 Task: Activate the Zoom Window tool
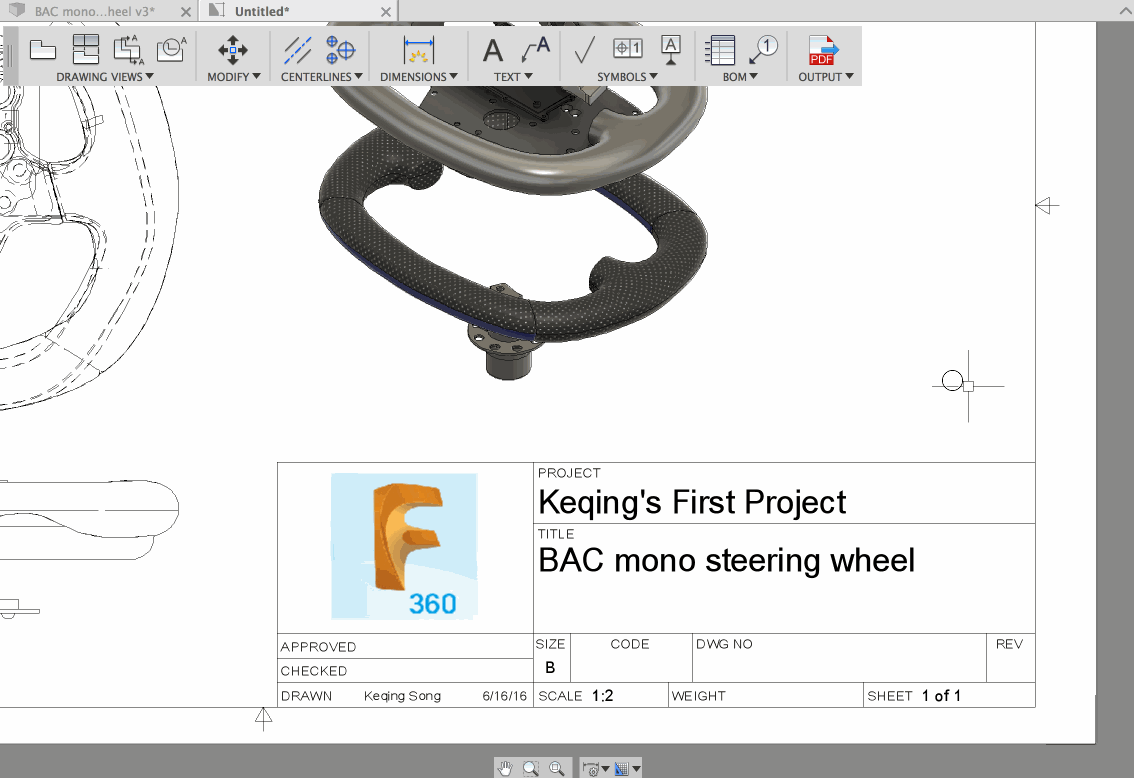point(531,769)
